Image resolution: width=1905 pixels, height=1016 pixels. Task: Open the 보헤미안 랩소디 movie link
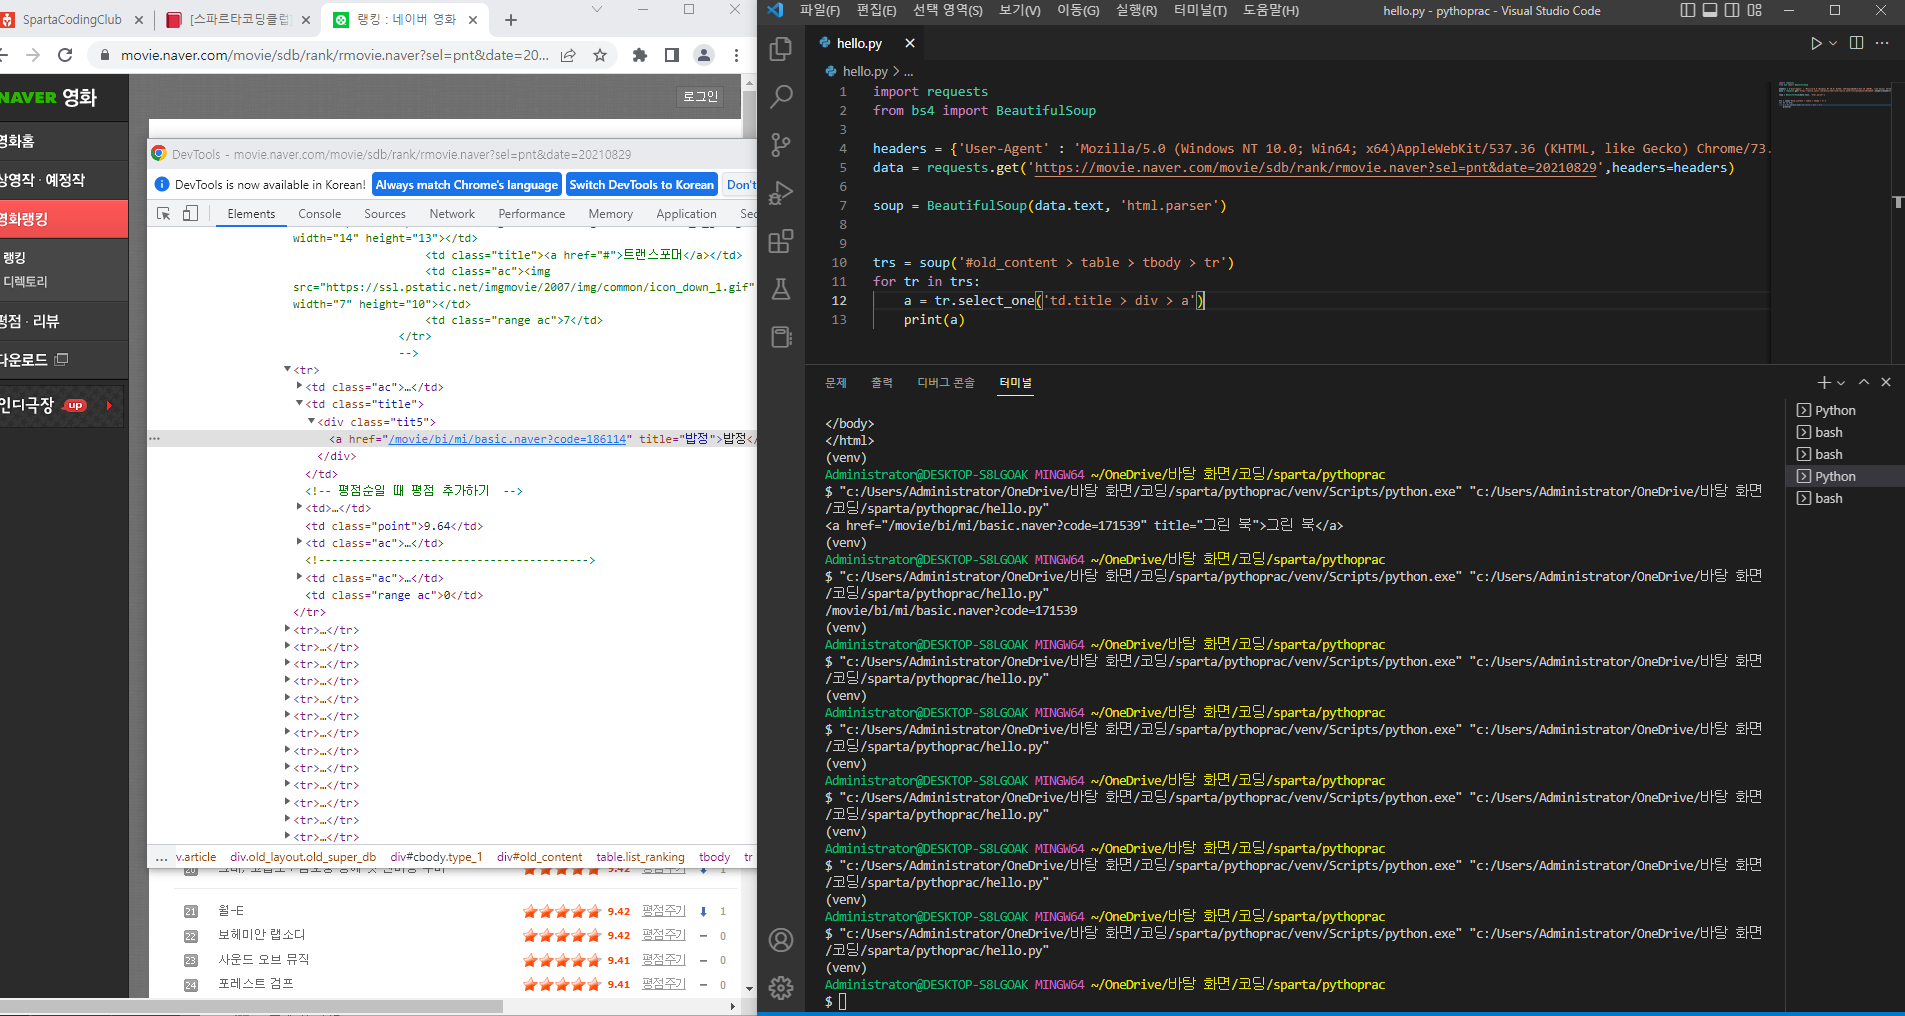click(262, 935)
